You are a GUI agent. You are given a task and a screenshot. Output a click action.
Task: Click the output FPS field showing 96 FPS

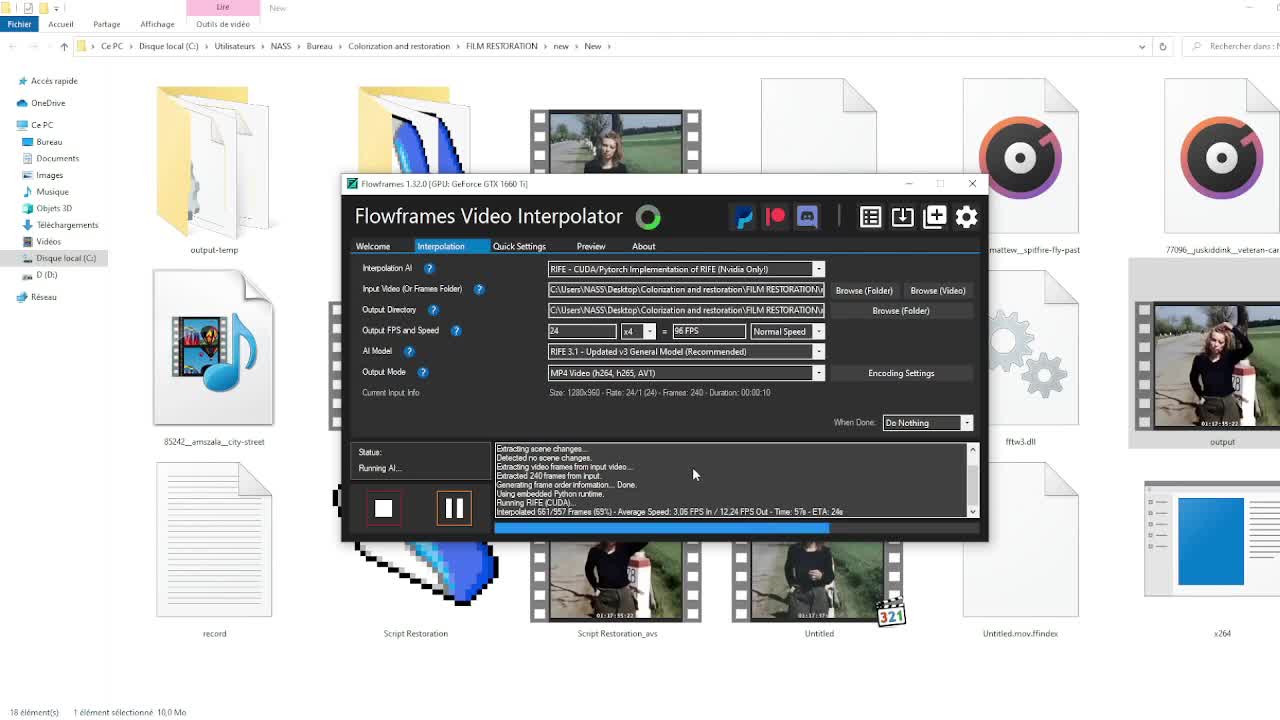[x=709, y=331]
